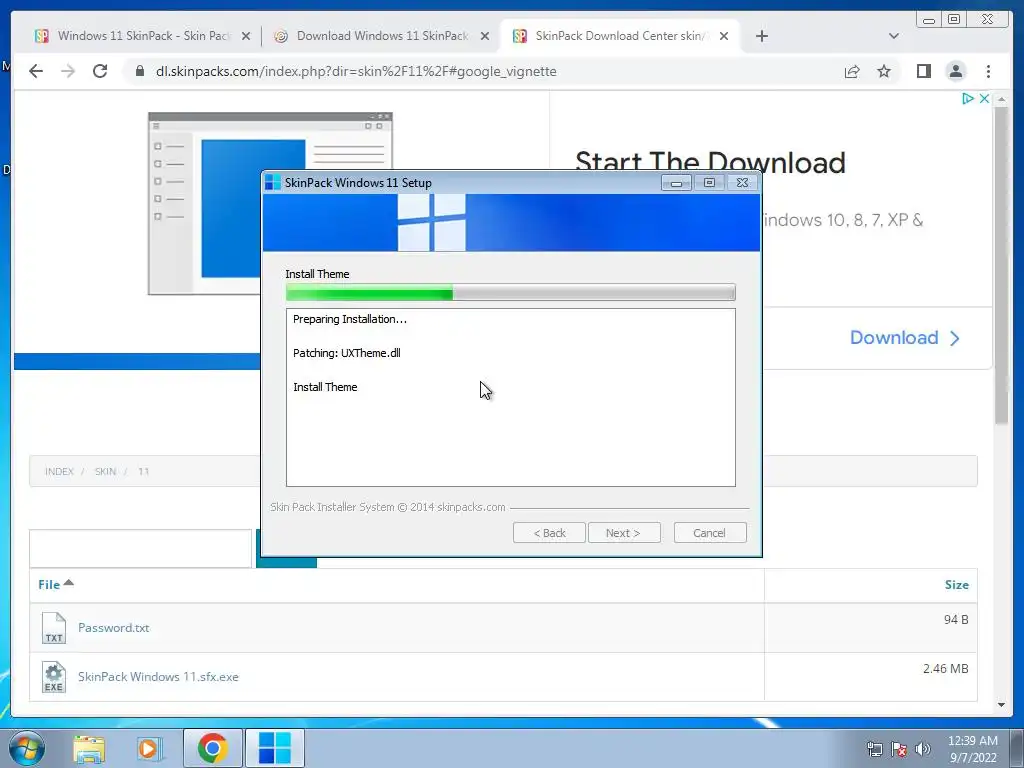Click 11 in the breadcrumb

pyautogui.click(x=144, y=472)
